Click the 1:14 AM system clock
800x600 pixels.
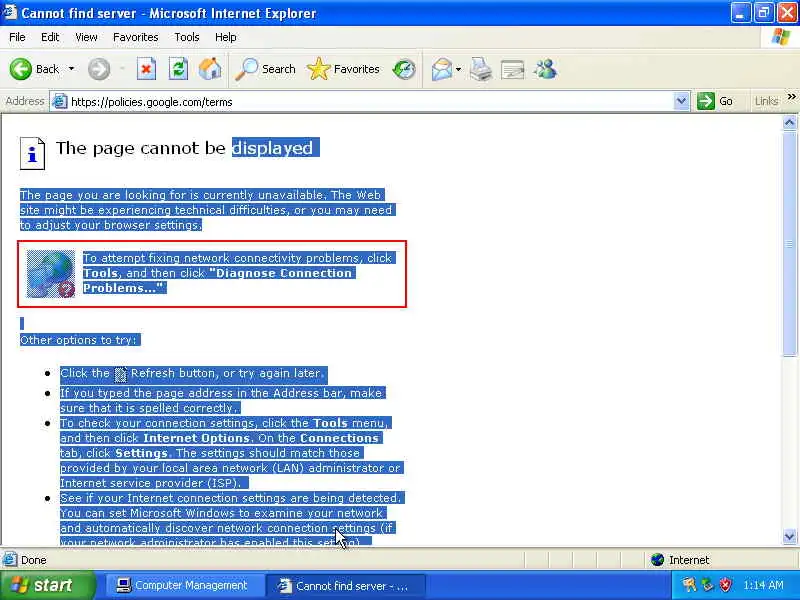763,585
